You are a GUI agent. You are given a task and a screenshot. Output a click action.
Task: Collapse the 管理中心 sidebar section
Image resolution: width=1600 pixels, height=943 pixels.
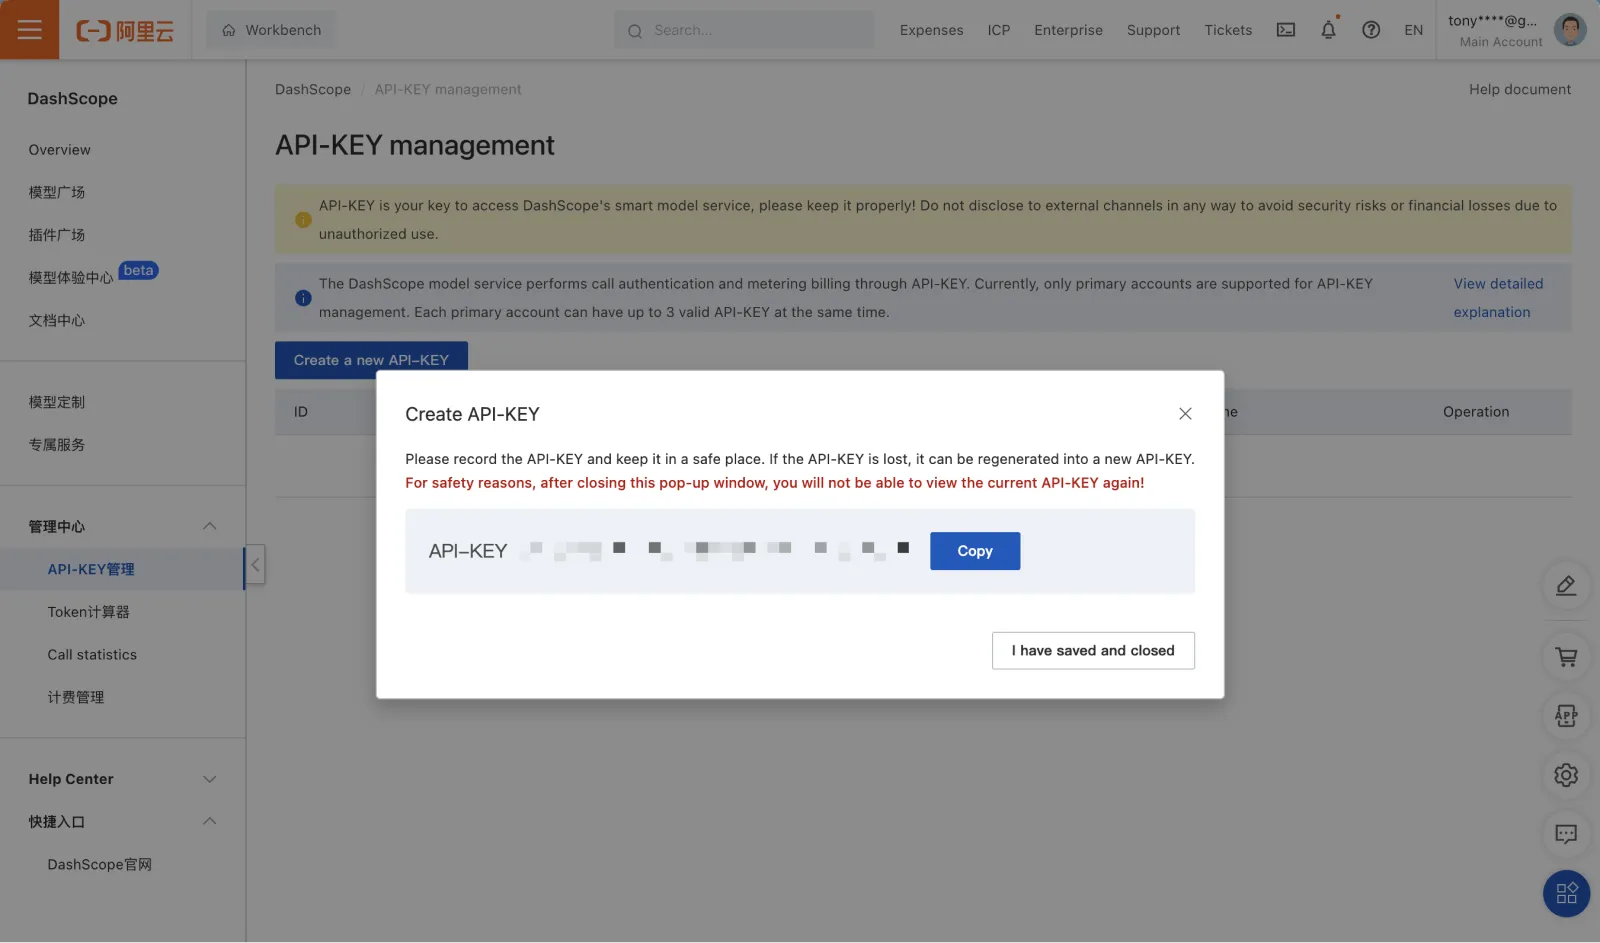pyautogui.click(x=209, y=527)
